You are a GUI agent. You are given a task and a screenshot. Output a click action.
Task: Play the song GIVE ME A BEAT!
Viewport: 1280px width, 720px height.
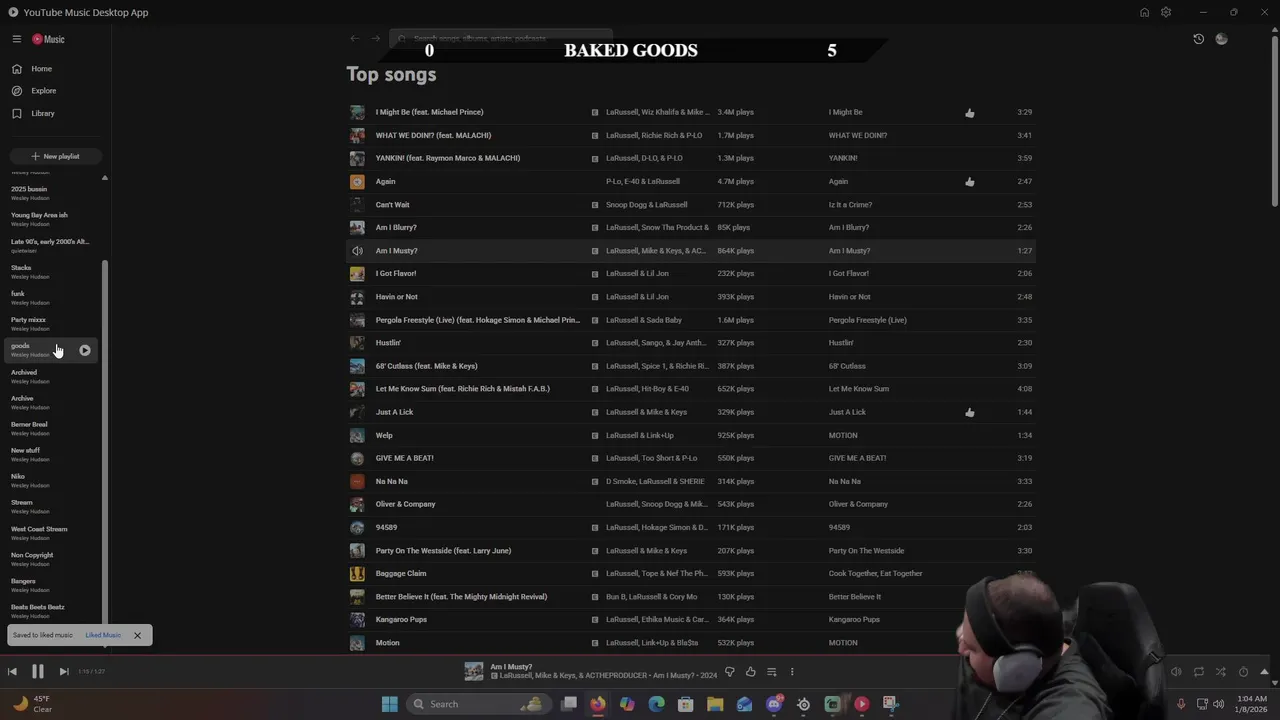405,458
